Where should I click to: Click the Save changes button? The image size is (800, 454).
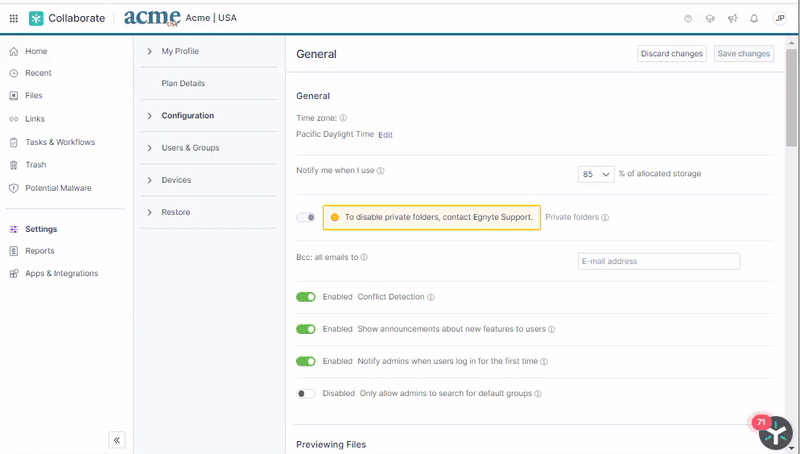pyautogui.click(x=743, y=54)
